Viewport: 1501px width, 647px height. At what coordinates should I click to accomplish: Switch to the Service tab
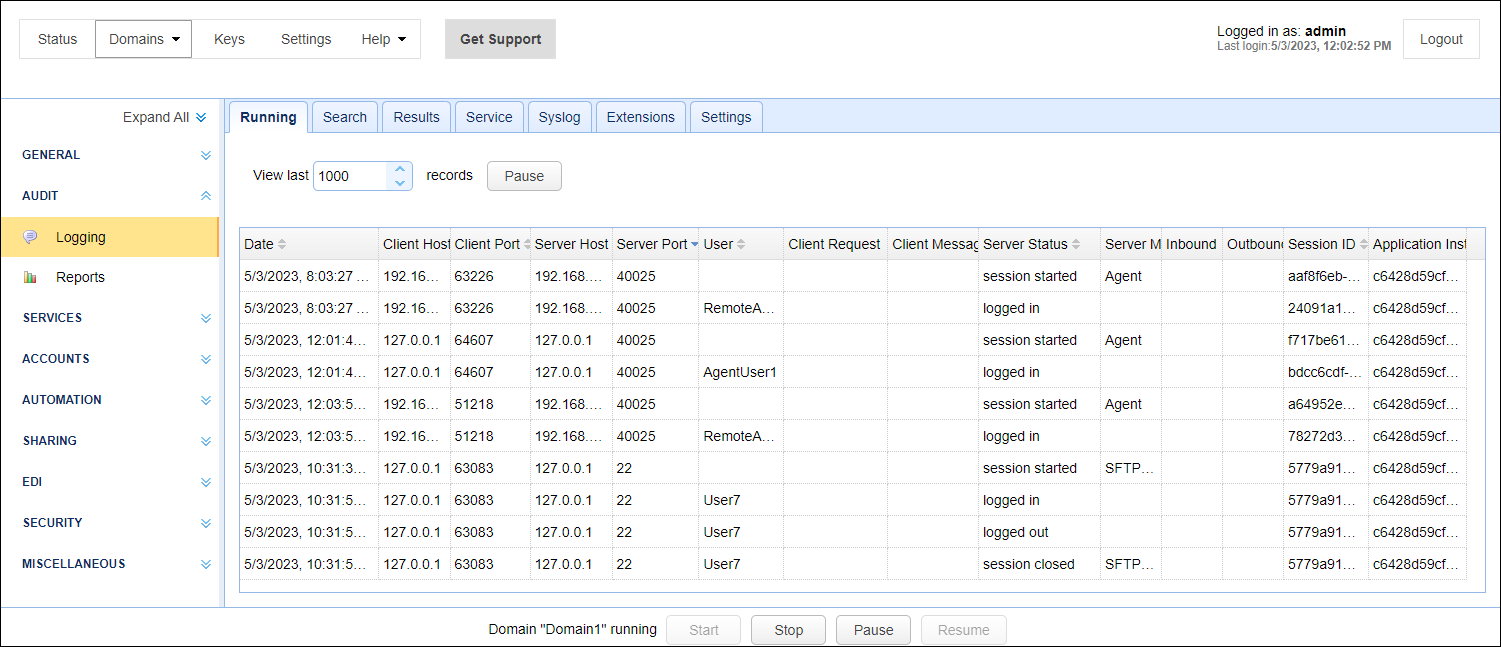[x=489, y=117]
